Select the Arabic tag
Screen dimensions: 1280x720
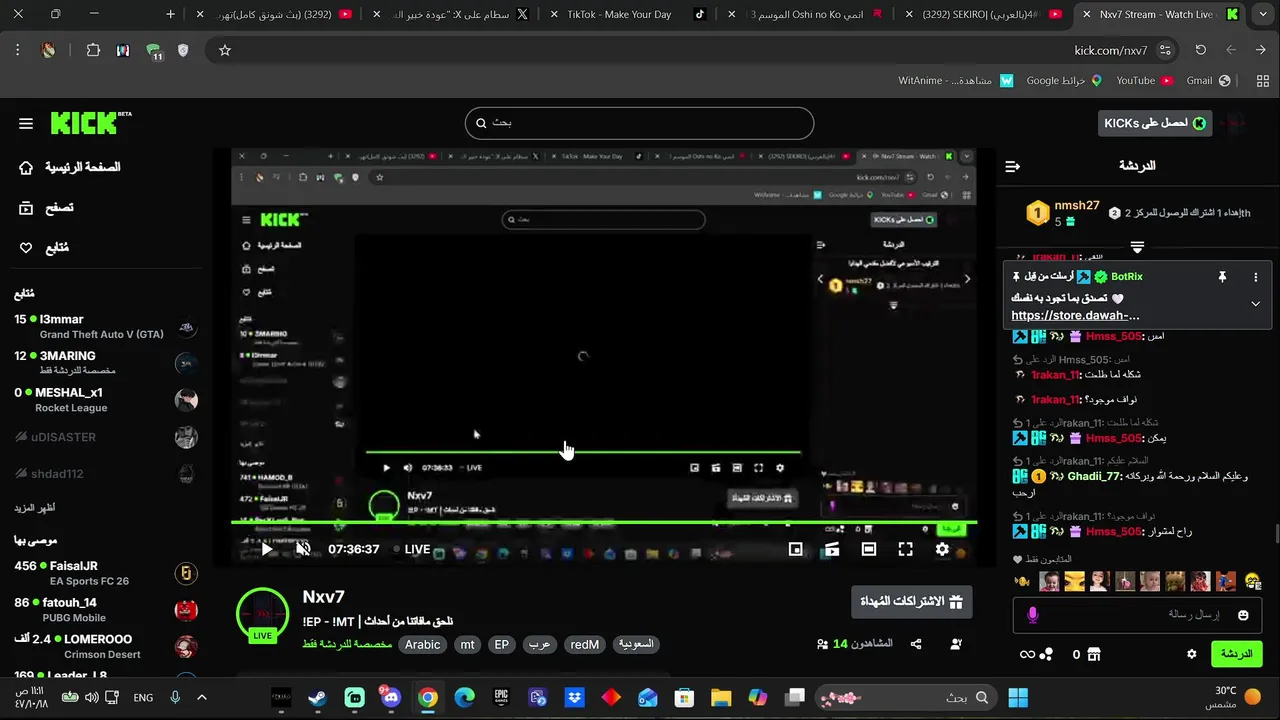click(422, 645)
